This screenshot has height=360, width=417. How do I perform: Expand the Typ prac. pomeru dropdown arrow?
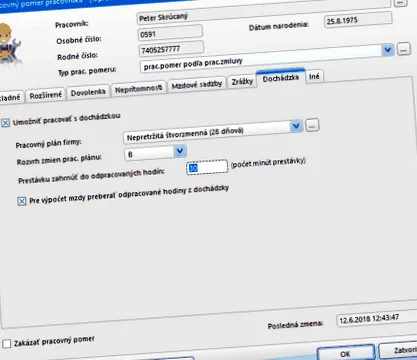click(x=387, y=50)
